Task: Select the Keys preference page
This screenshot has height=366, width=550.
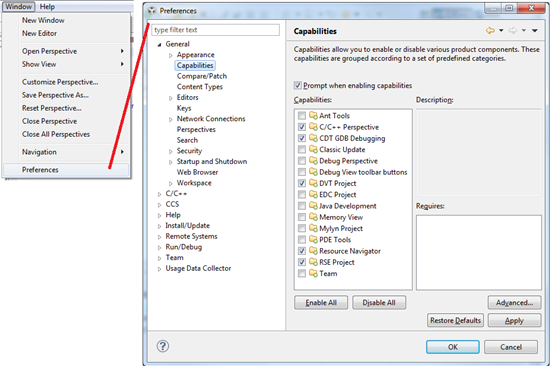Action: 184,108
